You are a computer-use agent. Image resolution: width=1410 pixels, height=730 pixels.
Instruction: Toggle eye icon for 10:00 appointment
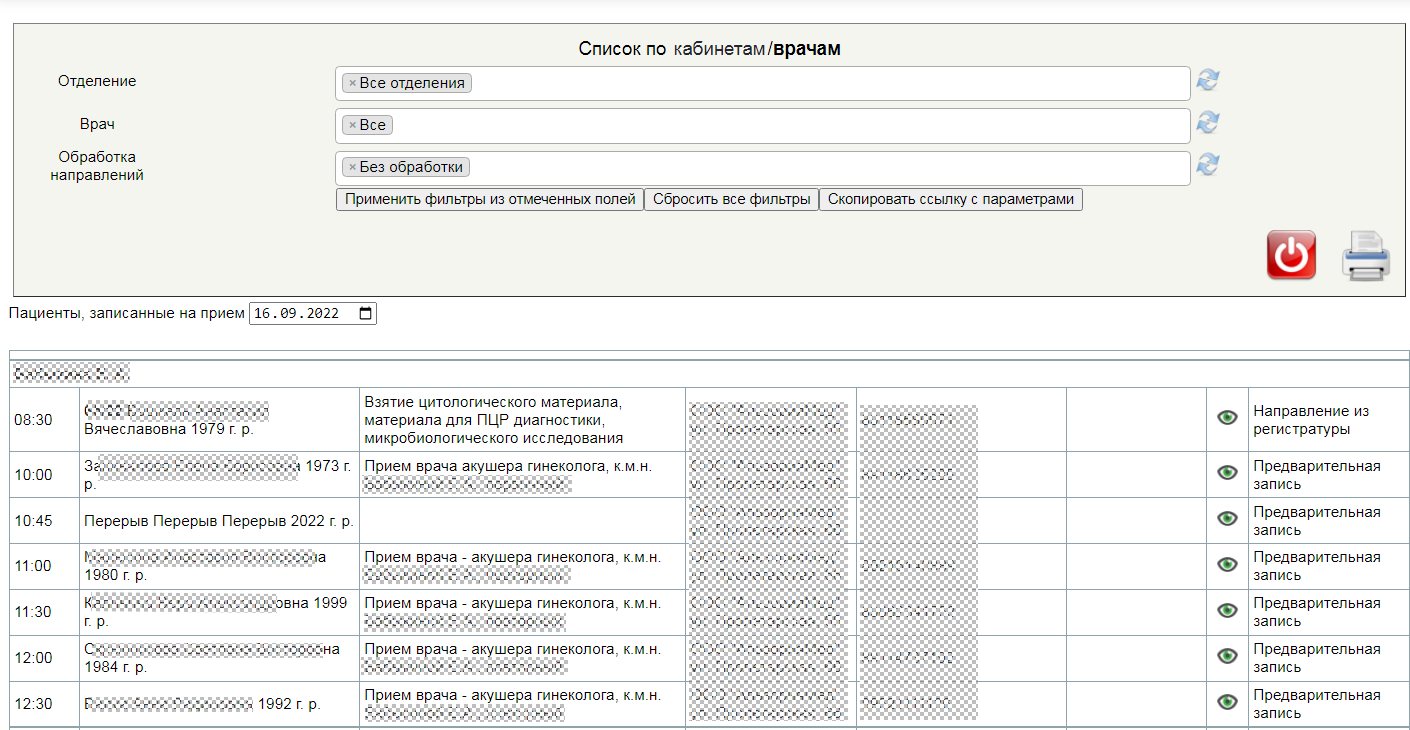click(x=1227, y=473)
